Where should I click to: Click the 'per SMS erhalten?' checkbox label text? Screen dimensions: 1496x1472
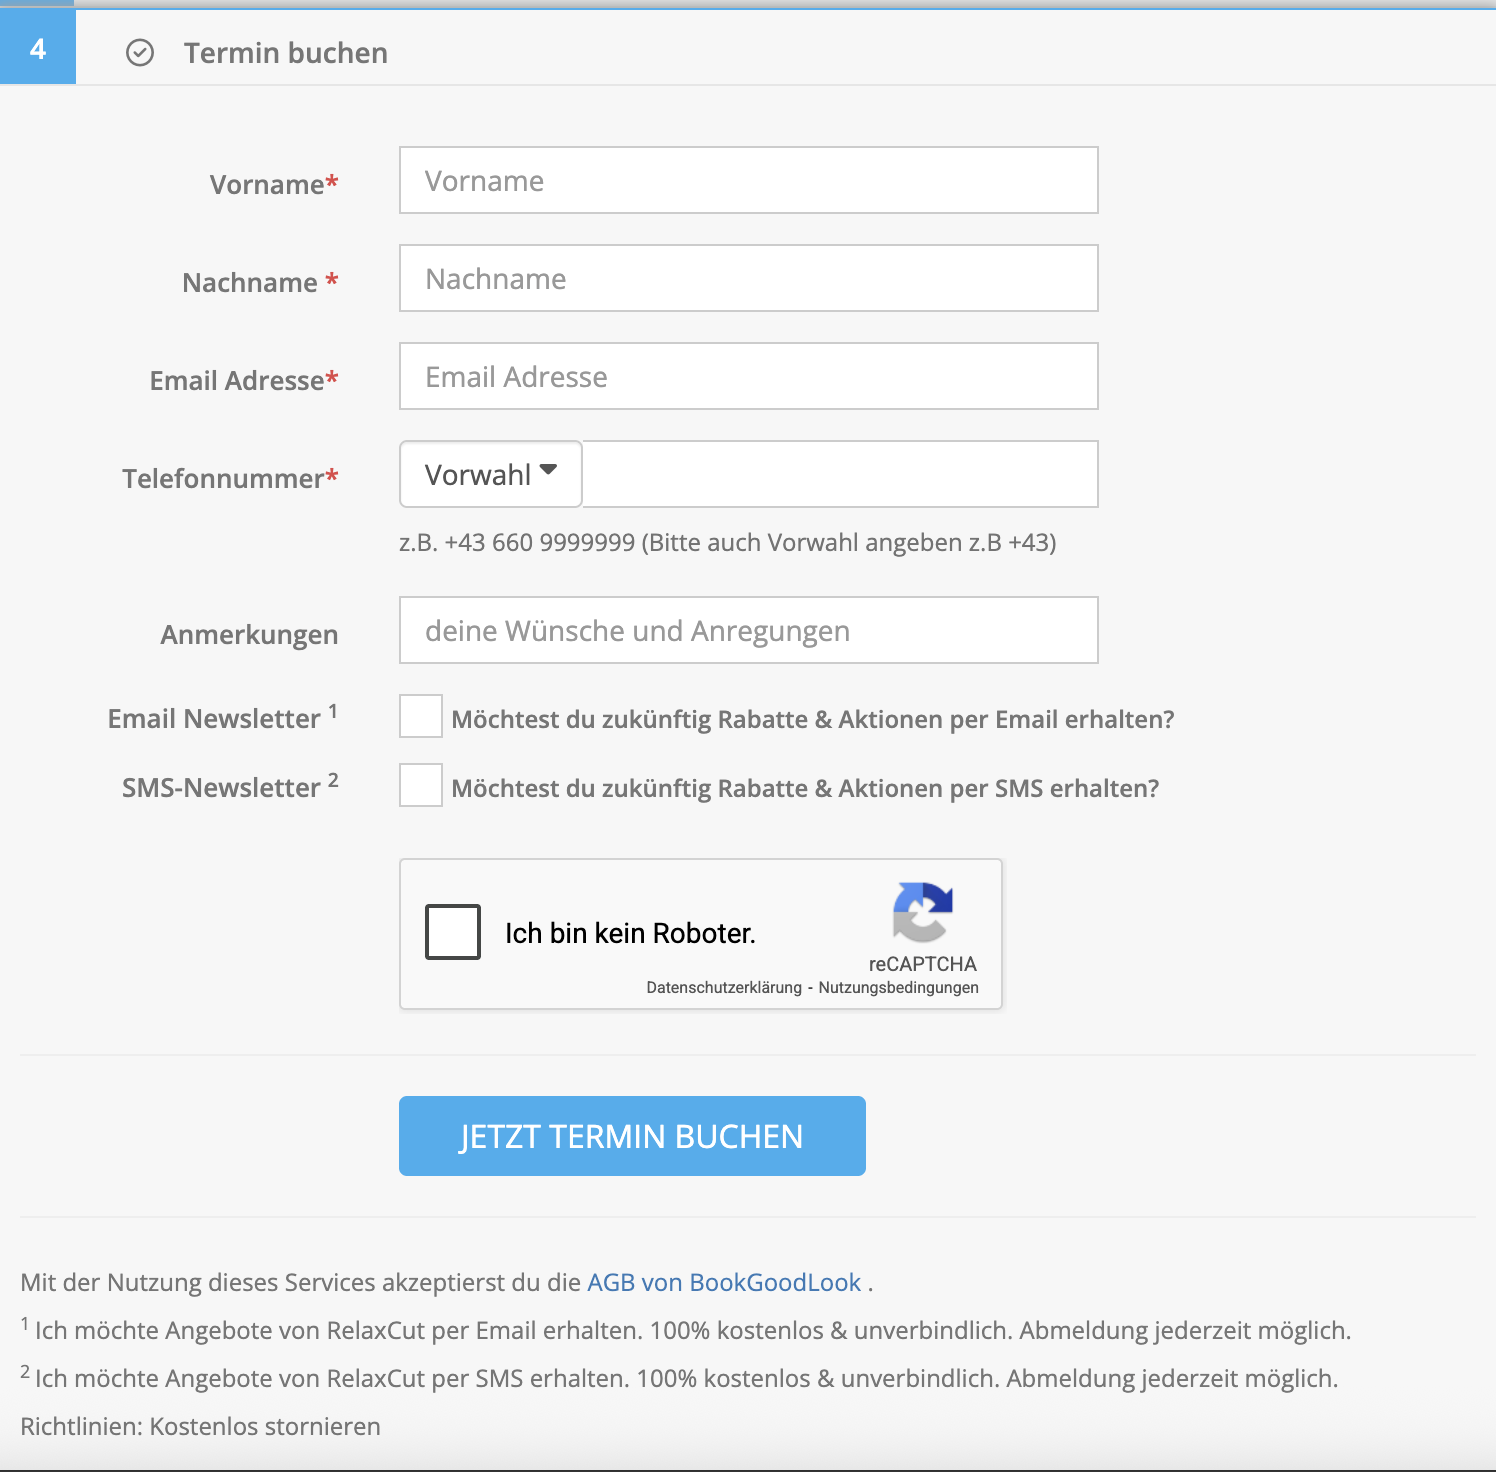[x=805, y=789]
